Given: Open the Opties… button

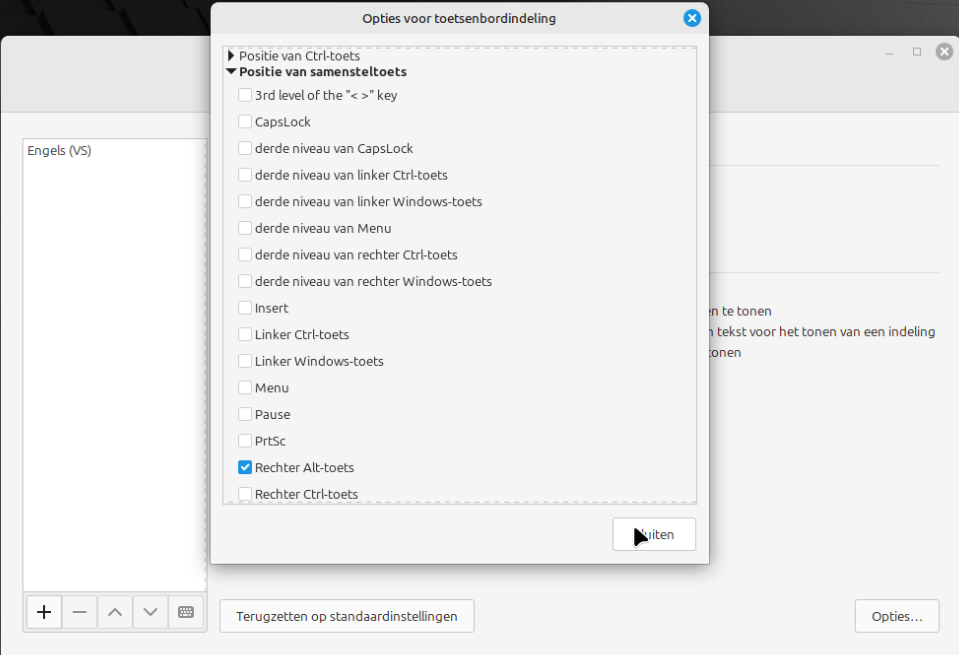Looking at the screenshot, I should [897, 616].
